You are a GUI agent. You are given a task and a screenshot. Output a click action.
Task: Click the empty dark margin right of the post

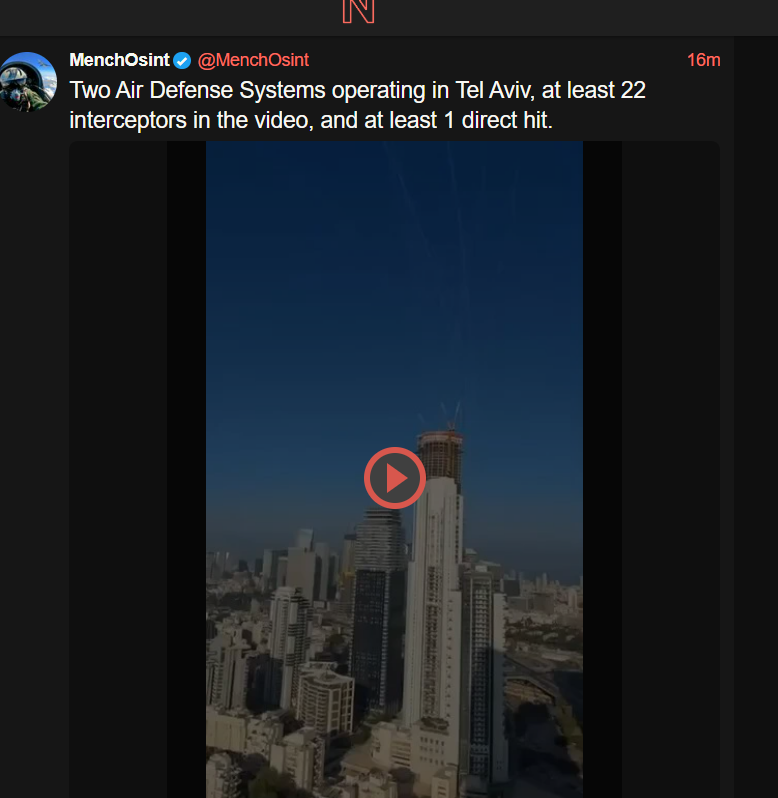[x=756, y=407]
